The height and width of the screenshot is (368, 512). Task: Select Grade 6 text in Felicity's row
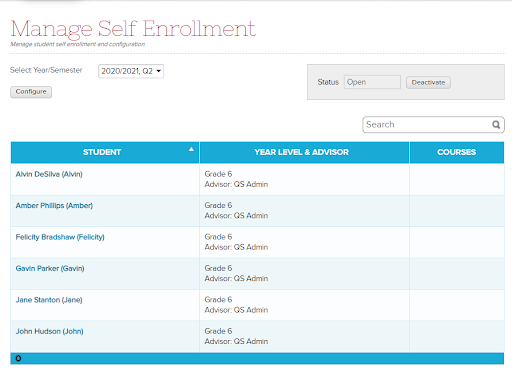point(218,237)
